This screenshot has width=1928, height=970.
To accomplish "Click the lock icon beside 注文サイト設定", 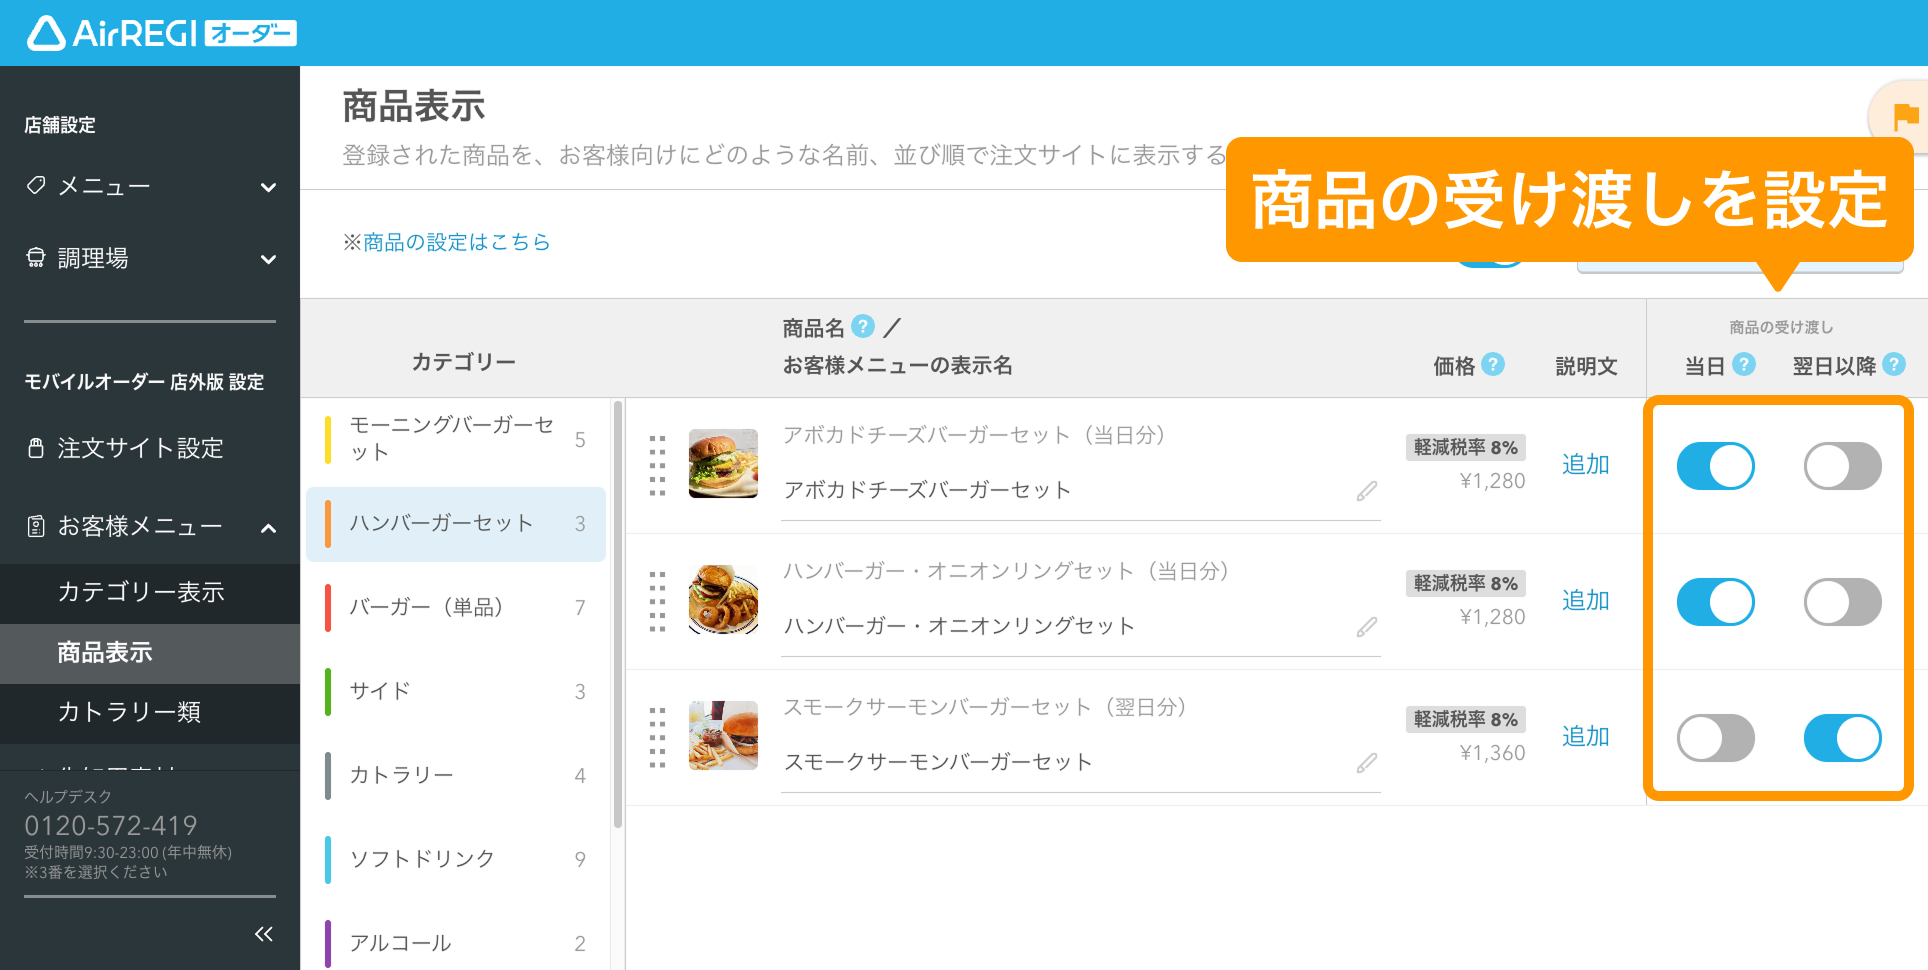I will coord(36,448).
